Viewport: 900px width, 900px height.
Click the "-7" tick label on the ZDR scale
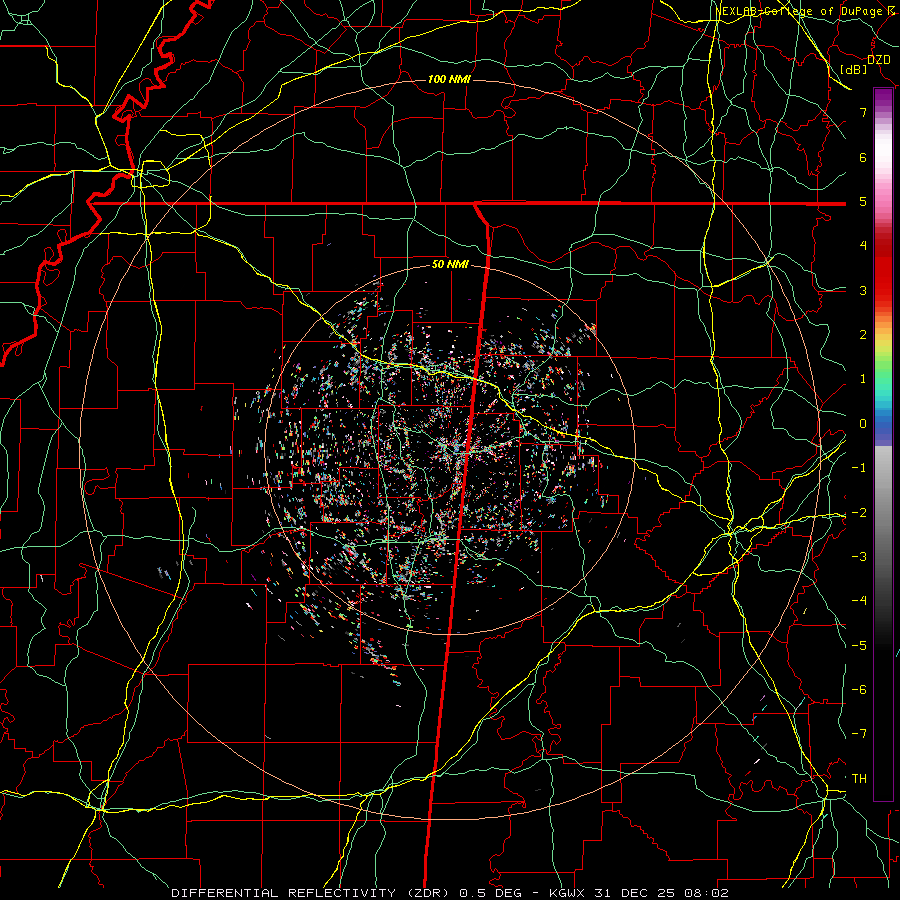coord(859,734)
